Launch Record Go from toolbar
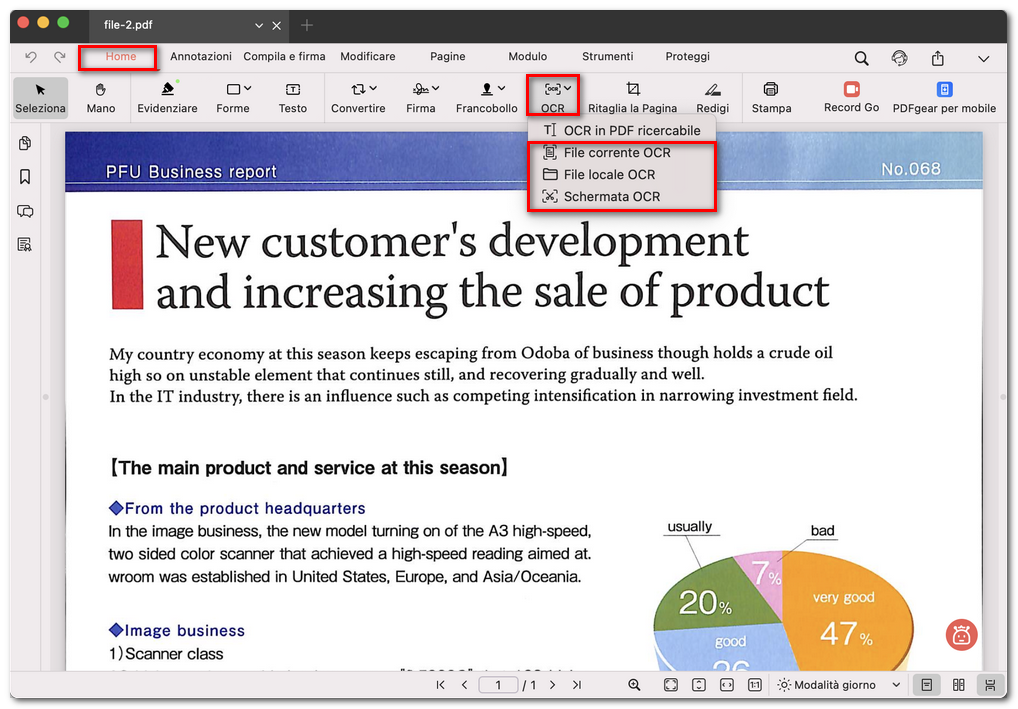The height and width of the screenshot is (709, 1018). click(851, 97)
